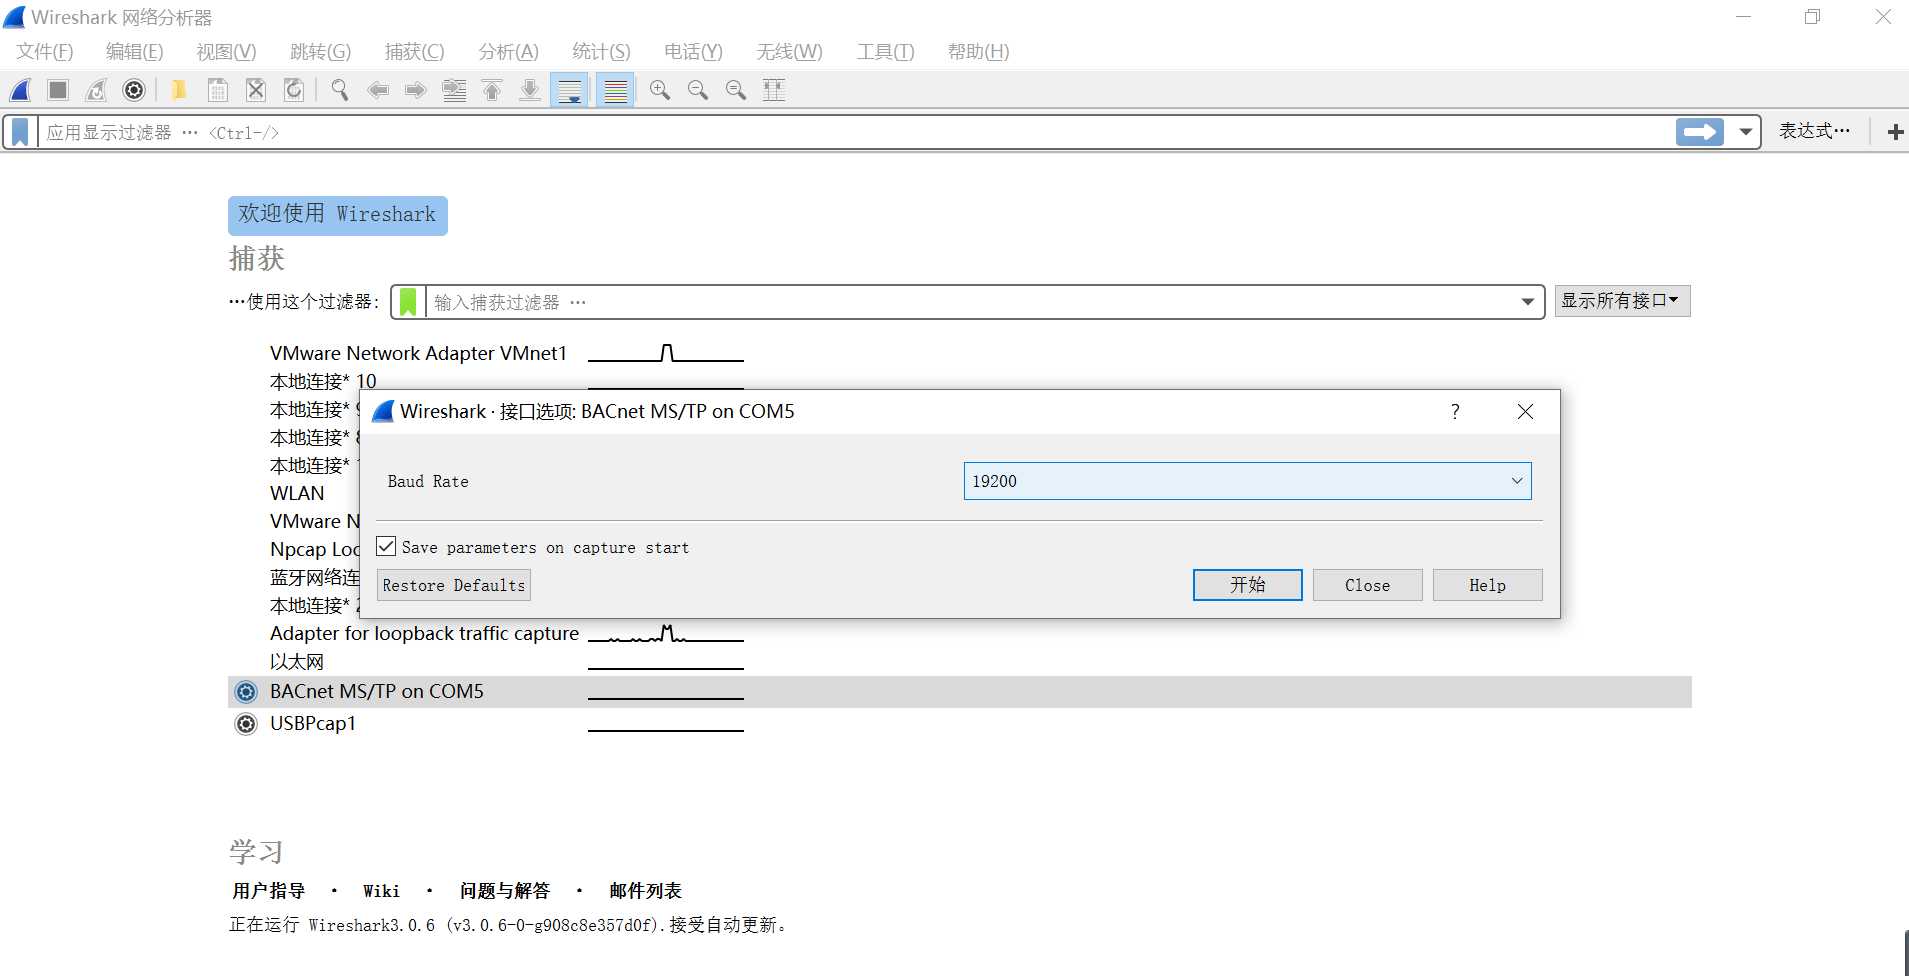The height and width of the screenshot is (976, 1909).
Task: Click the save capture file icon
Action: [217, 90]
